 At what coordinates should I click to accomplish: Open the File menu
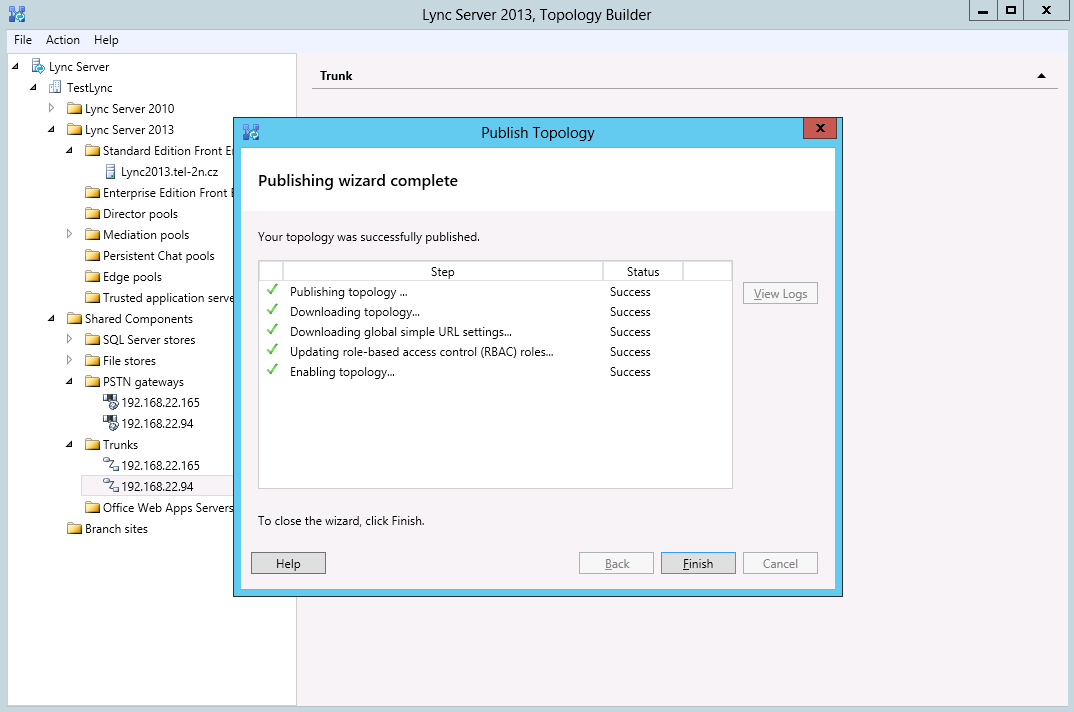23,40
